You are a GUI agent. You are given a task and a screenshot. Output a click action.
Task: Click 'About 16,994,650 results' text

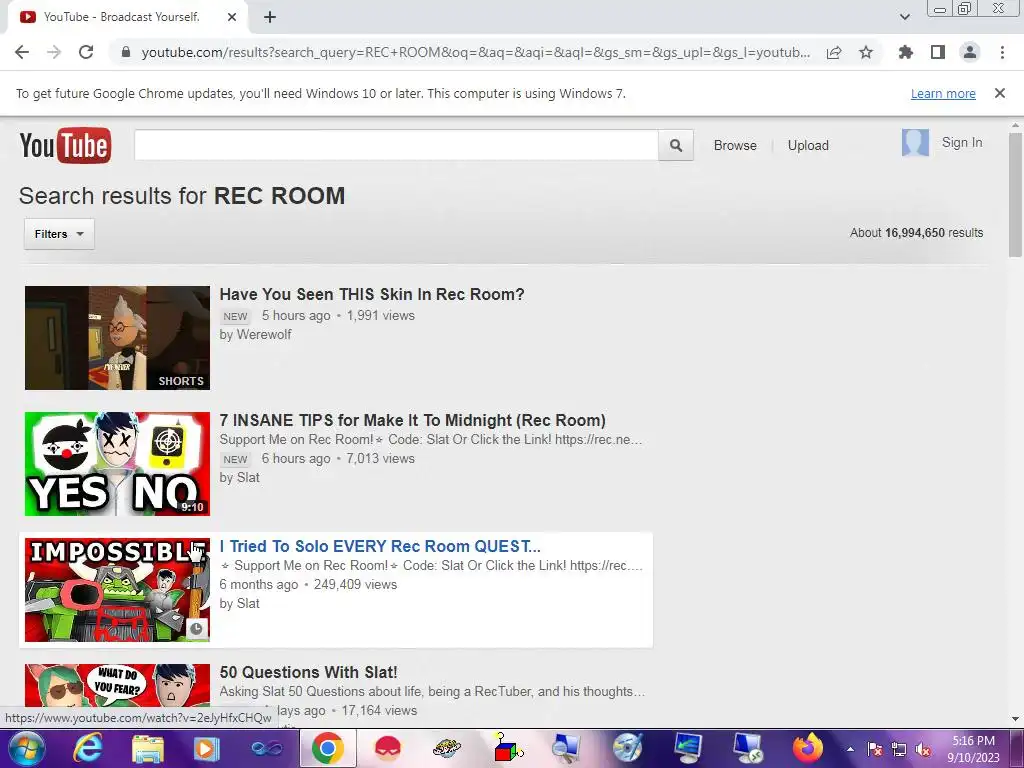[x=916, y=233]
